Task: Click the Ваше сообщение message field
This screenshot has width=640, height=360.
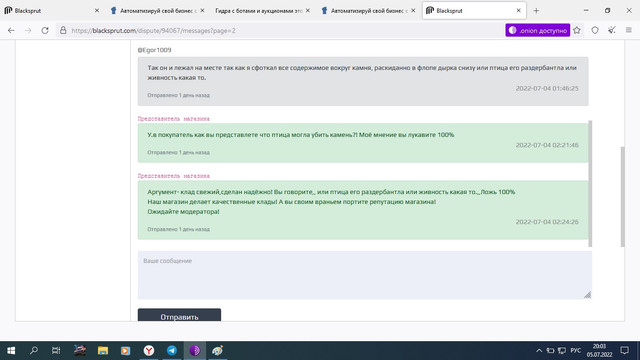Action: click(364, 275)
